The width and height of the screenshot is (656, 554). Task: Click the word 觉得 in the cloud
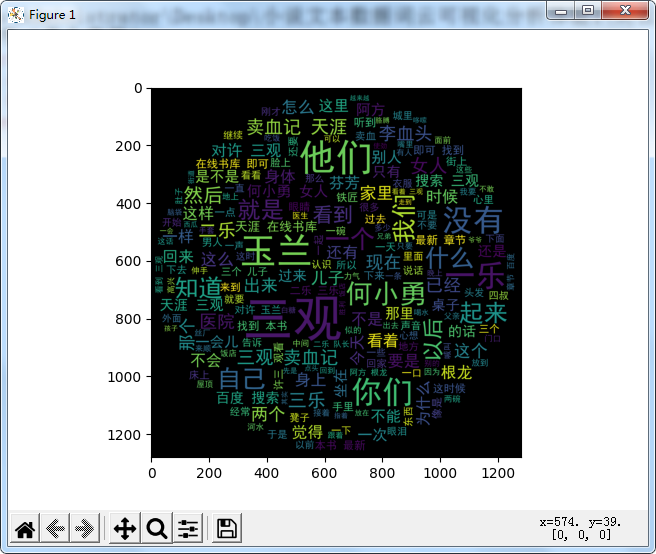pos(308,432)
